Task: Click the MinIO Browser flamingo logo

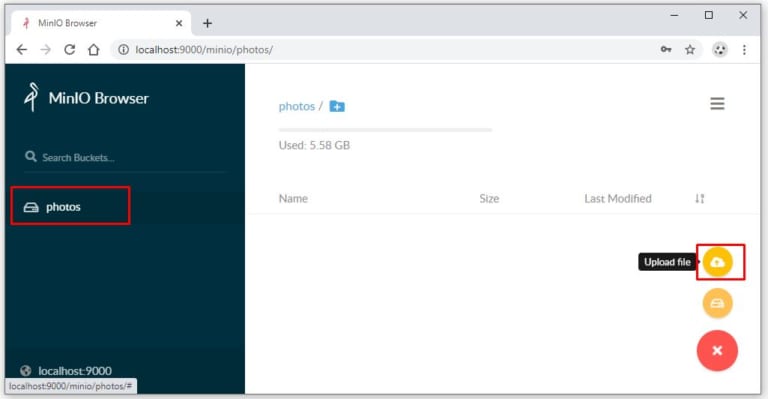Action: [x=31, y=97]
